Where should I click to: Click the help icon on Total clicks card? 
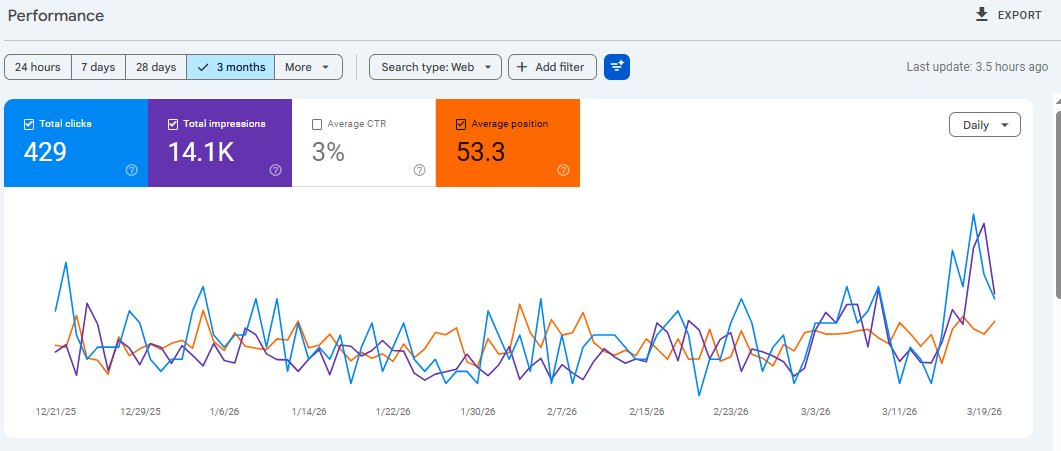[132, 170]
